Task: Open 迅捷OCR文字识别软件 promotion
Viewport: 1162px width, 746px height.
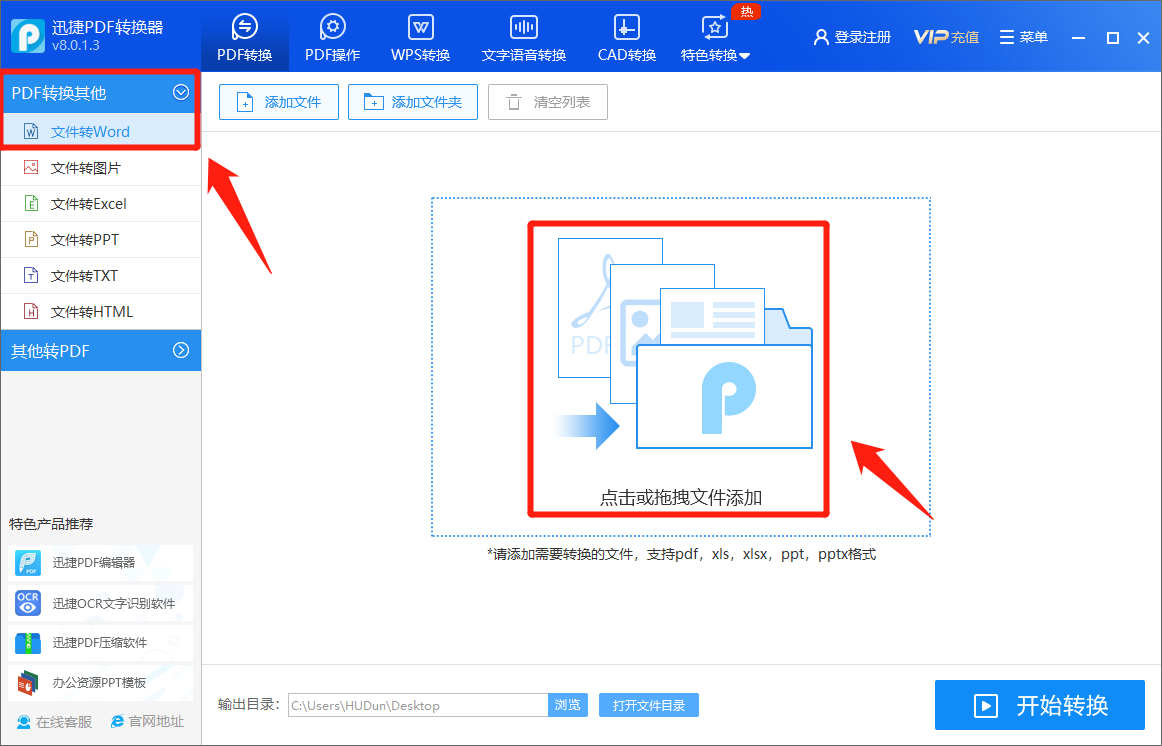Action: click(x=100, y=603)
